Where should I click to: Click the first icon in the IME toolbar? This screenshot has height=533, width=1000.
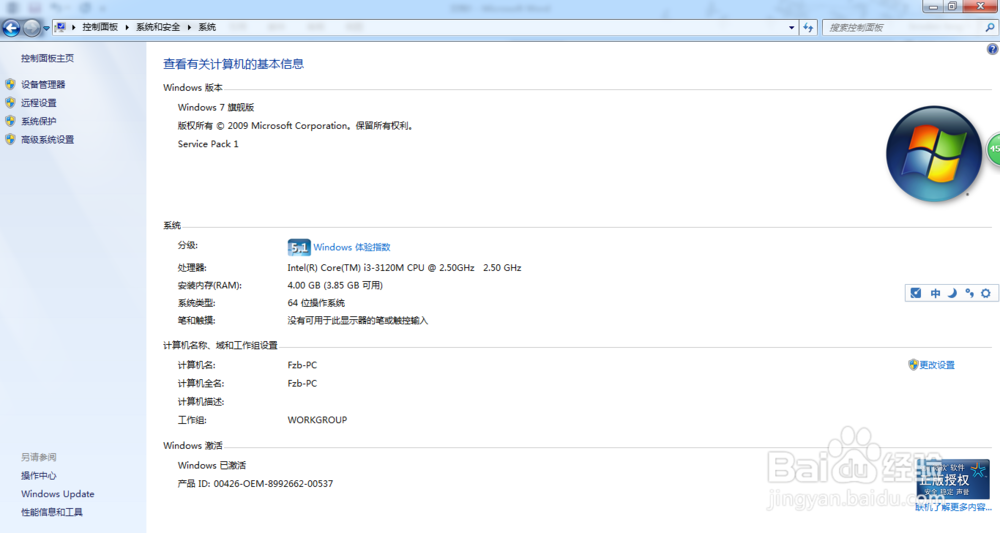[916, 293]
